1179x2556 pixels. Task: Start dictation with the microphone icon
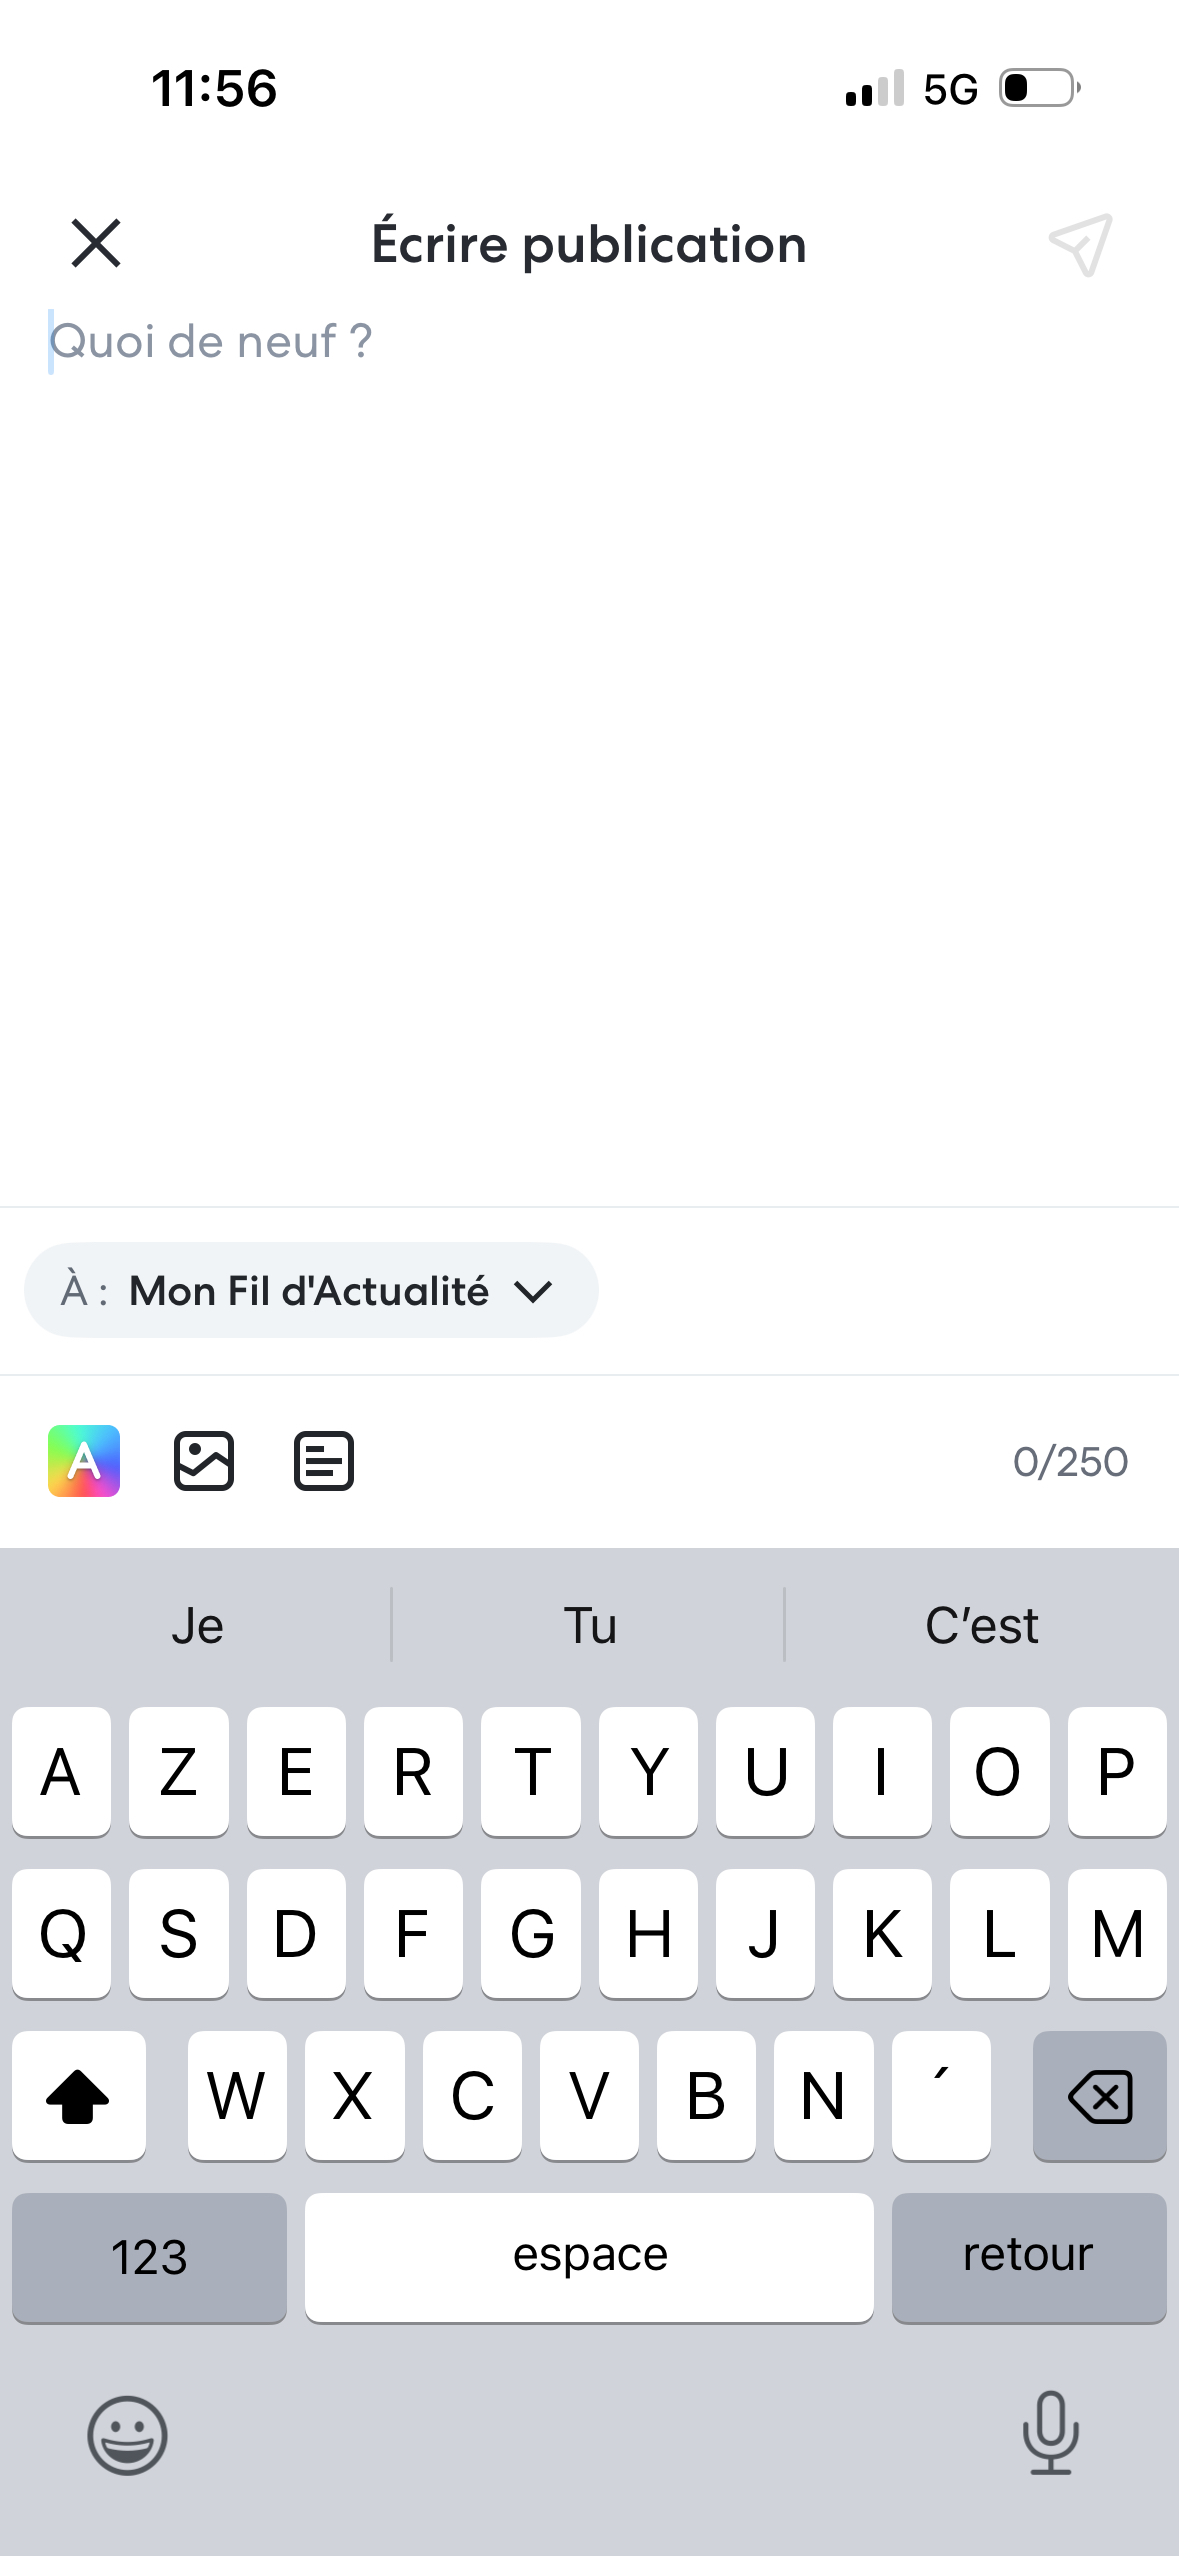1050,2433
